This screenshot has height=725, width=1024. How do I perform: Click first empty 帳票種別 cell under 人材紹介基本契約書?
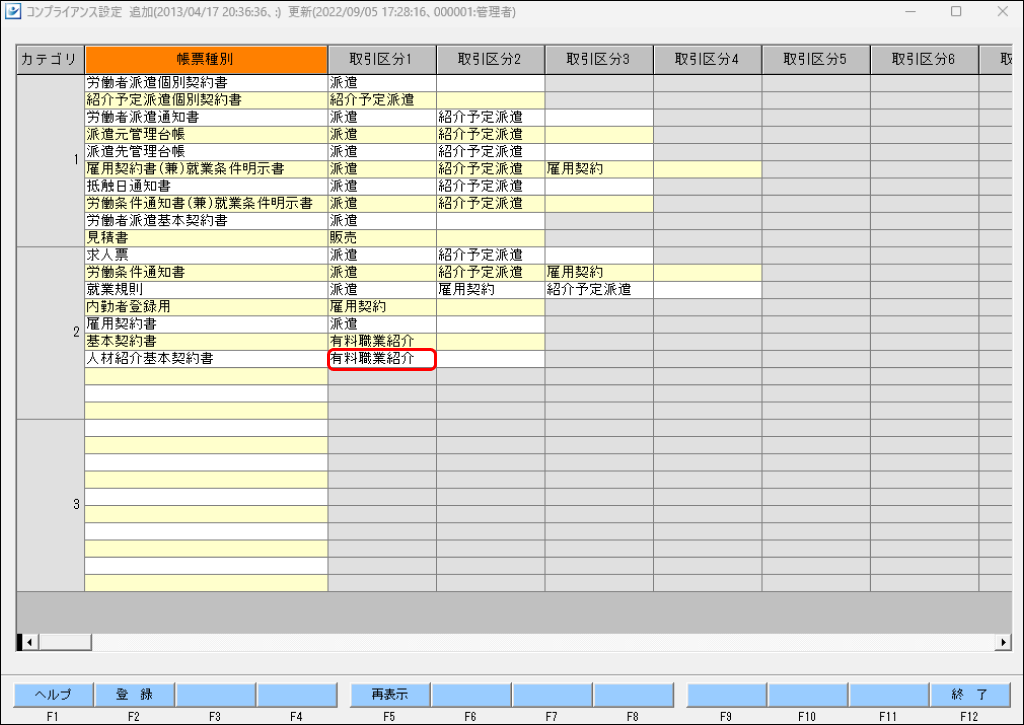click(x=206, y=376)
